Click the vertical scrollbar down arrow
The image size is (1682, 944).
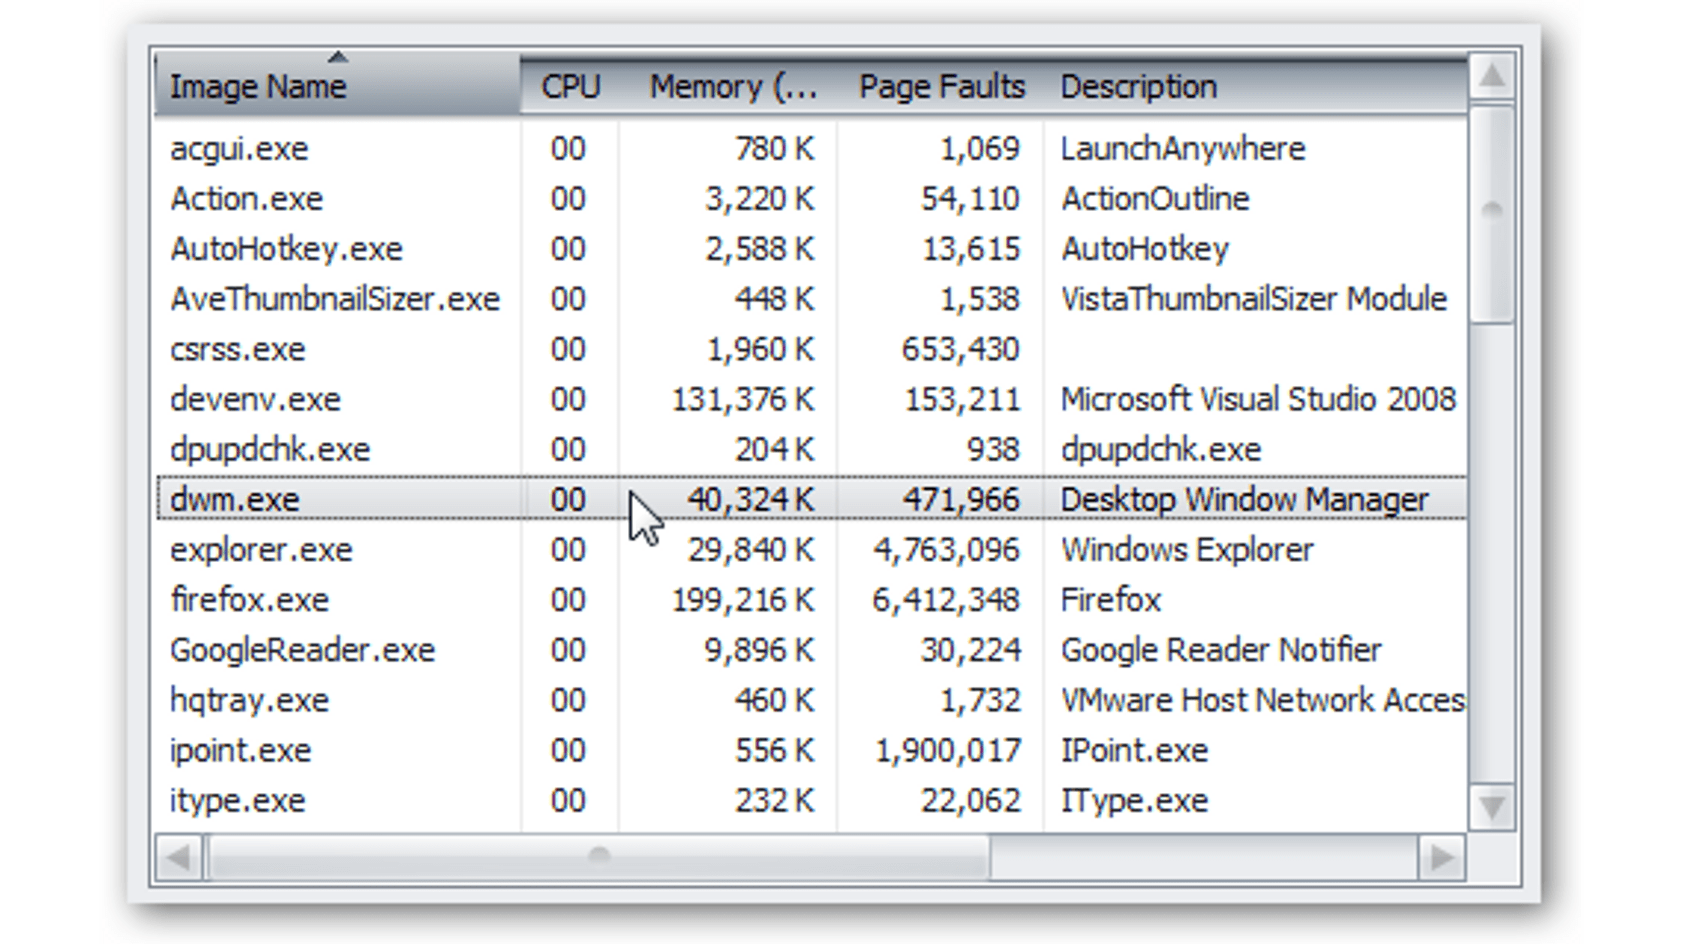pyautogui.click(x=1492, y=806)
